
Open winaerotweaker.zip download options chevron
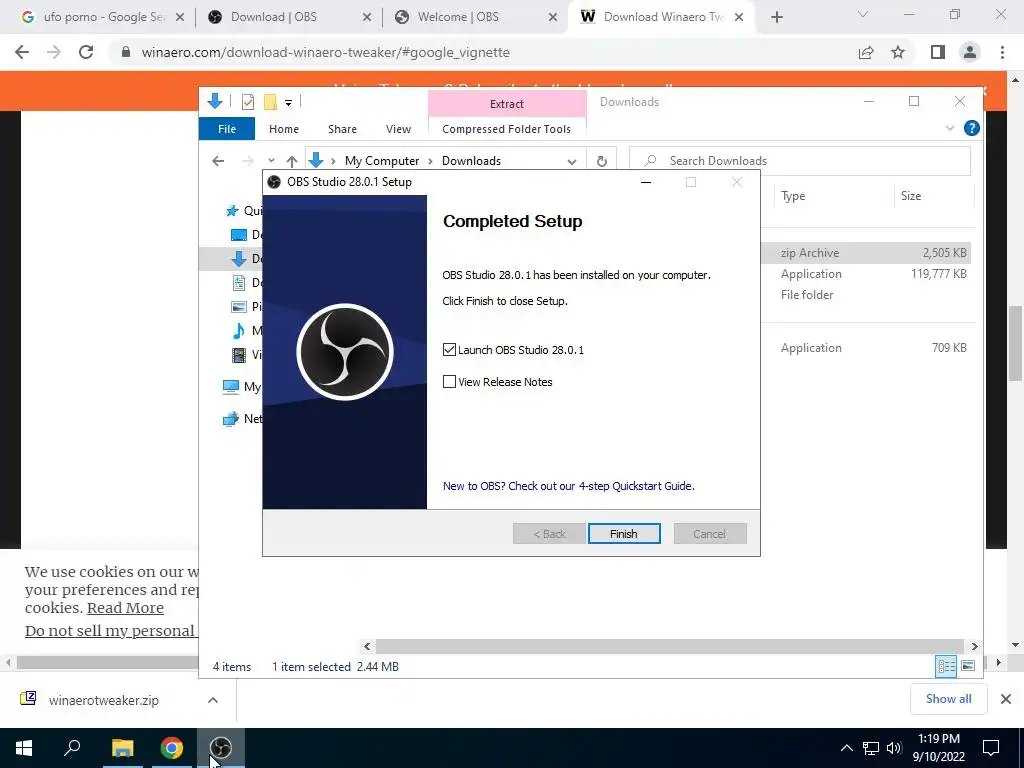coord(213,700)
